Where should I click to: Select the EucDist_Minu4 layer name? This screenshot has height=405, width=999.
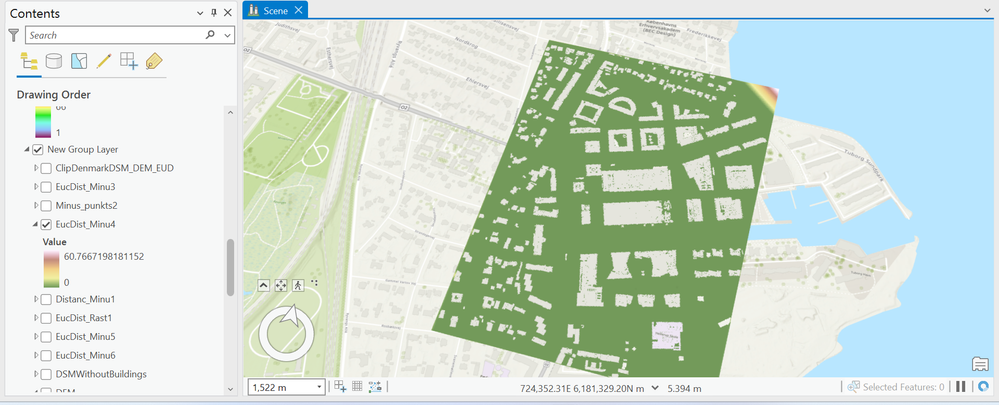[x=85, y=224]
